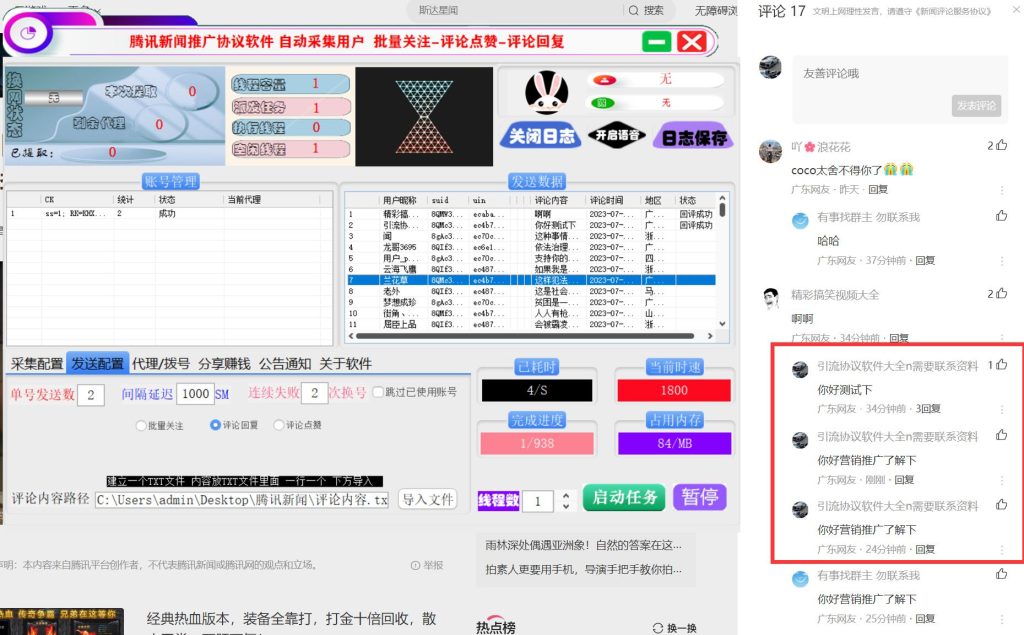Select the 批量关注 radio option
Screen dimensions: 1024x635
[x=139, y=426]
